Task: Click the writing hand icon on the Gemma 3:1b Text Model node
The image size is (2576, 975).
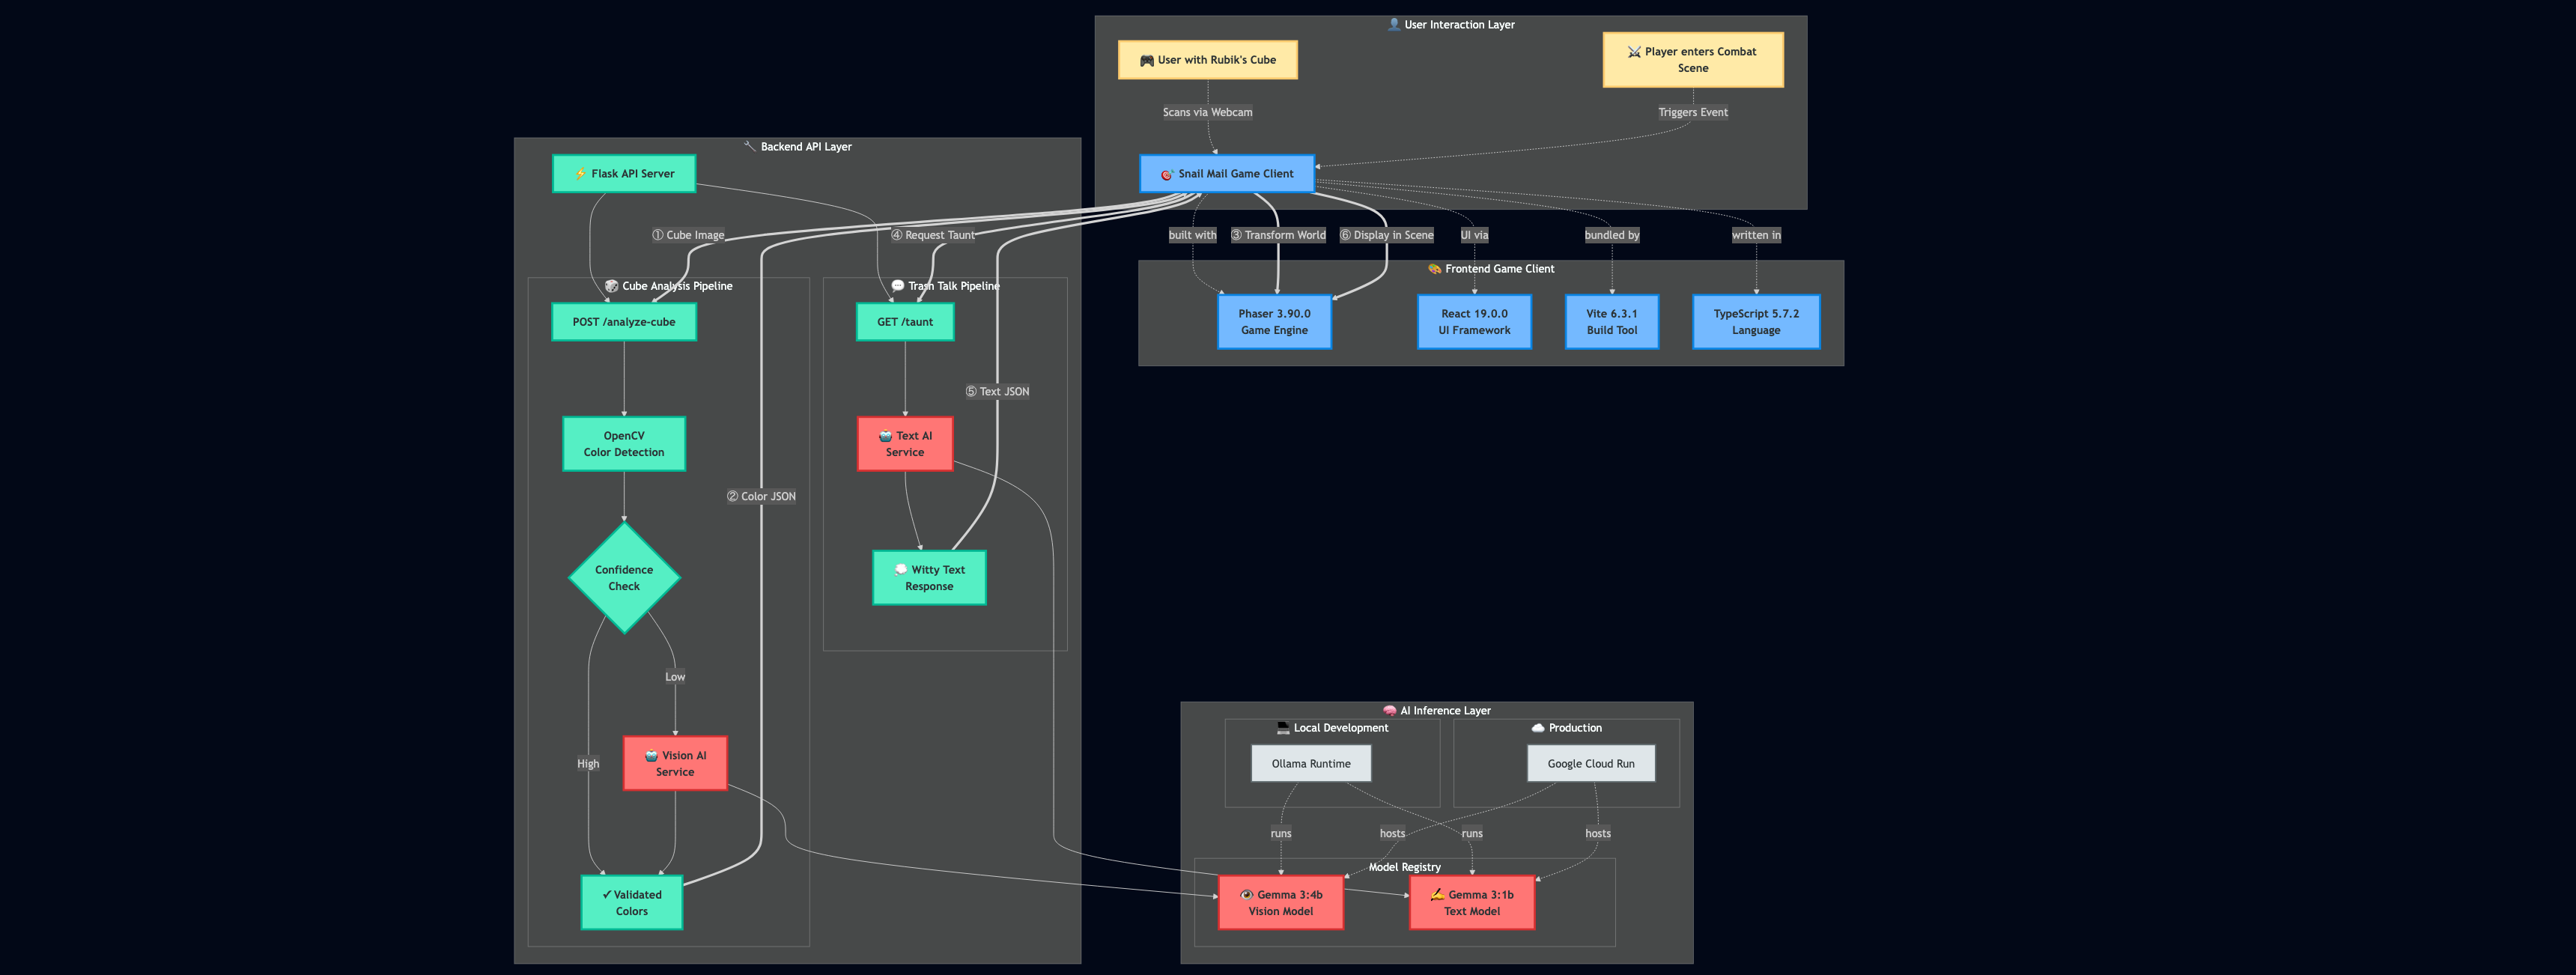Action: (1437, 895)
